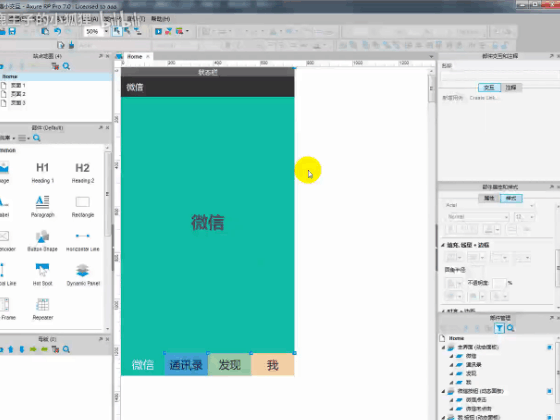Click the 发现 tab button on canvas
The width and height of the screenshot is (560, 420).
(230, 365)
